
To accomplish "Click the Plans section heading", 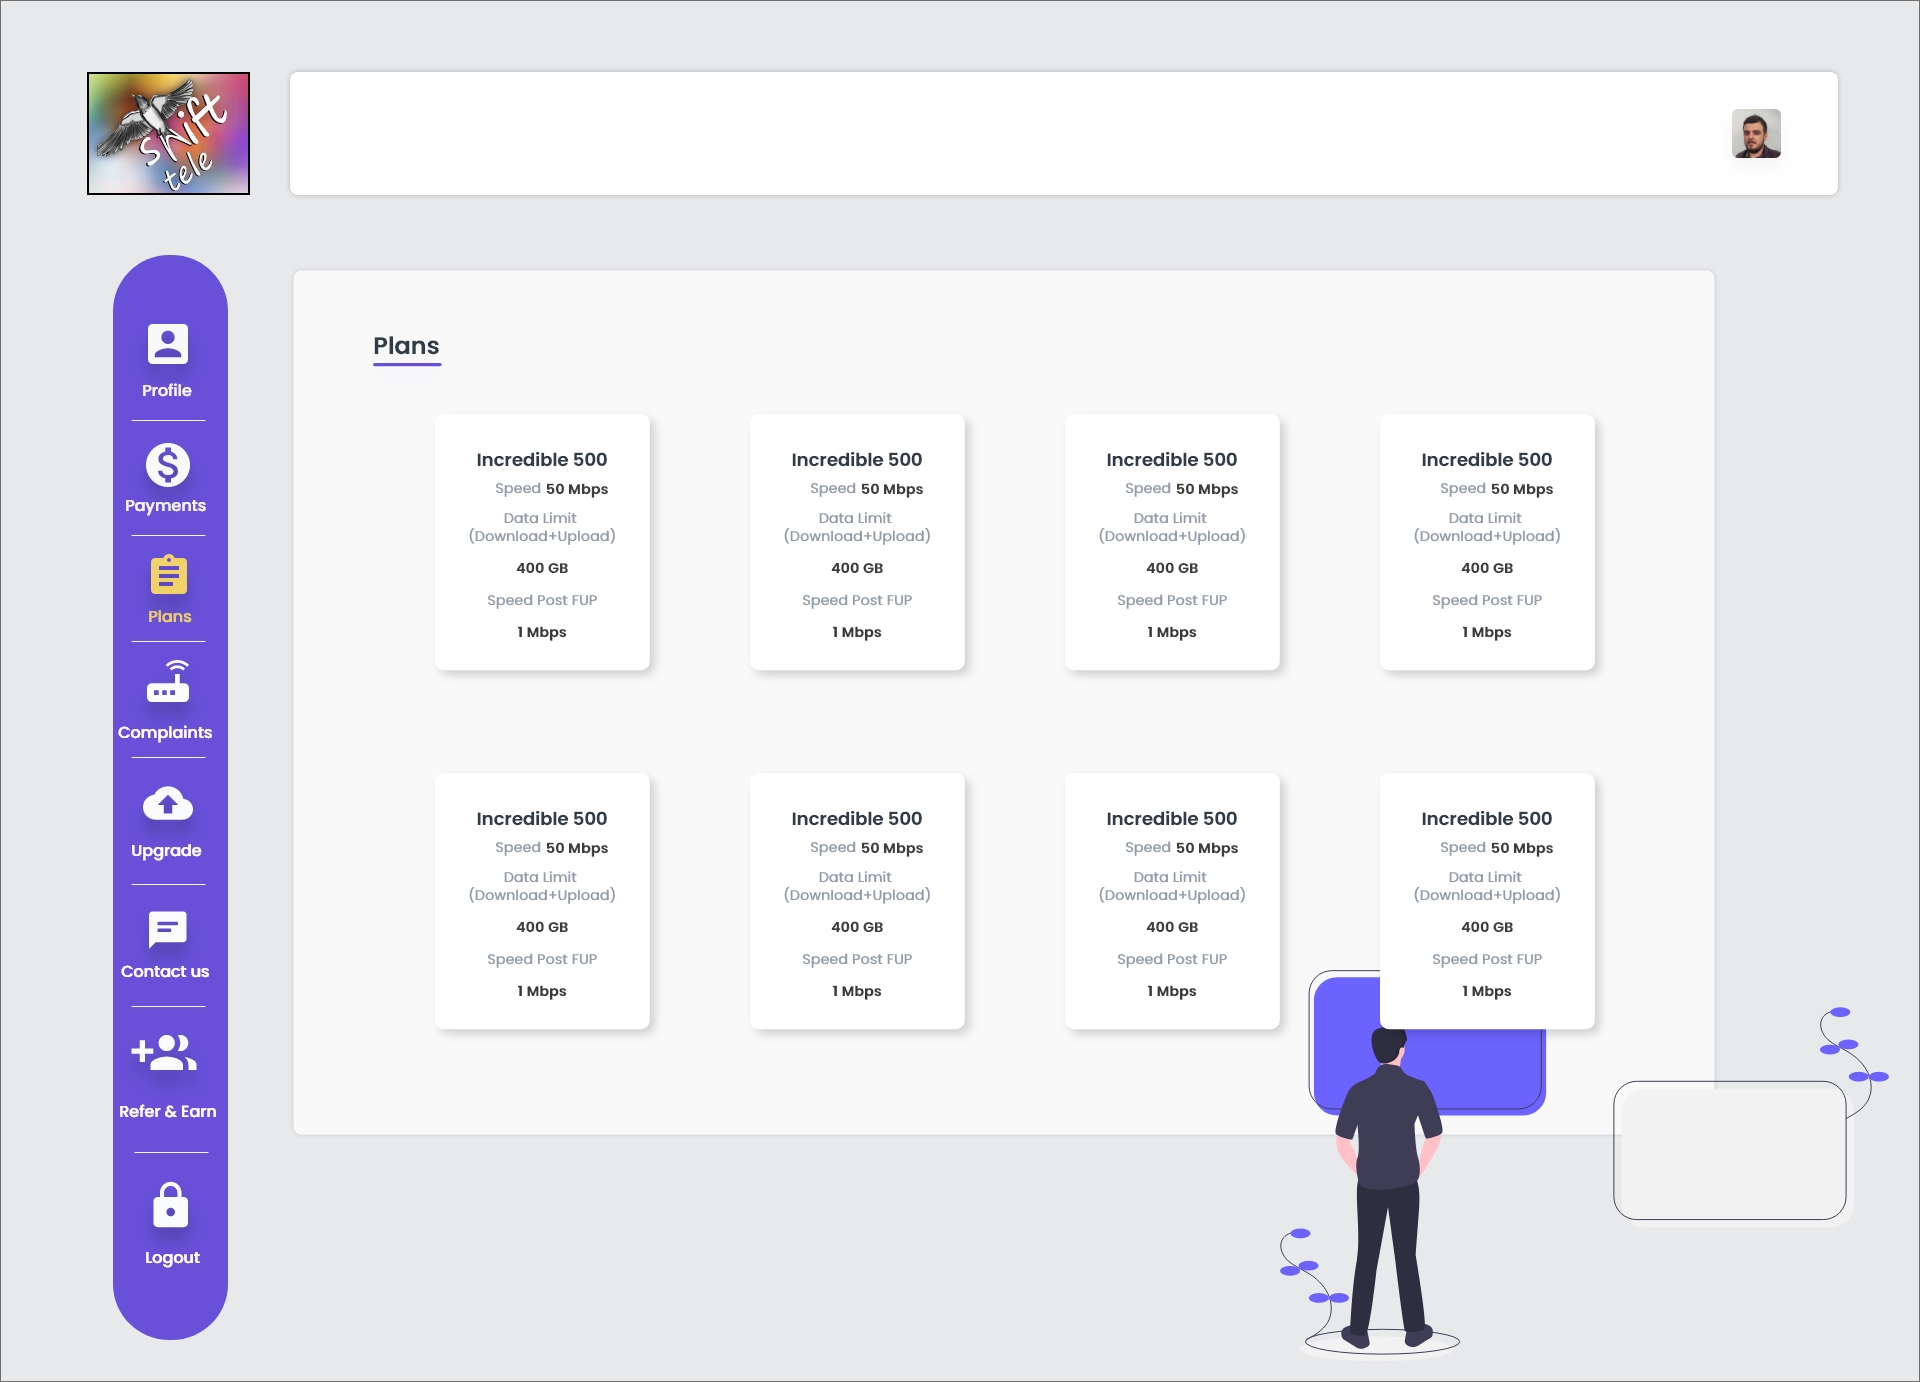I will coord(406,346).
